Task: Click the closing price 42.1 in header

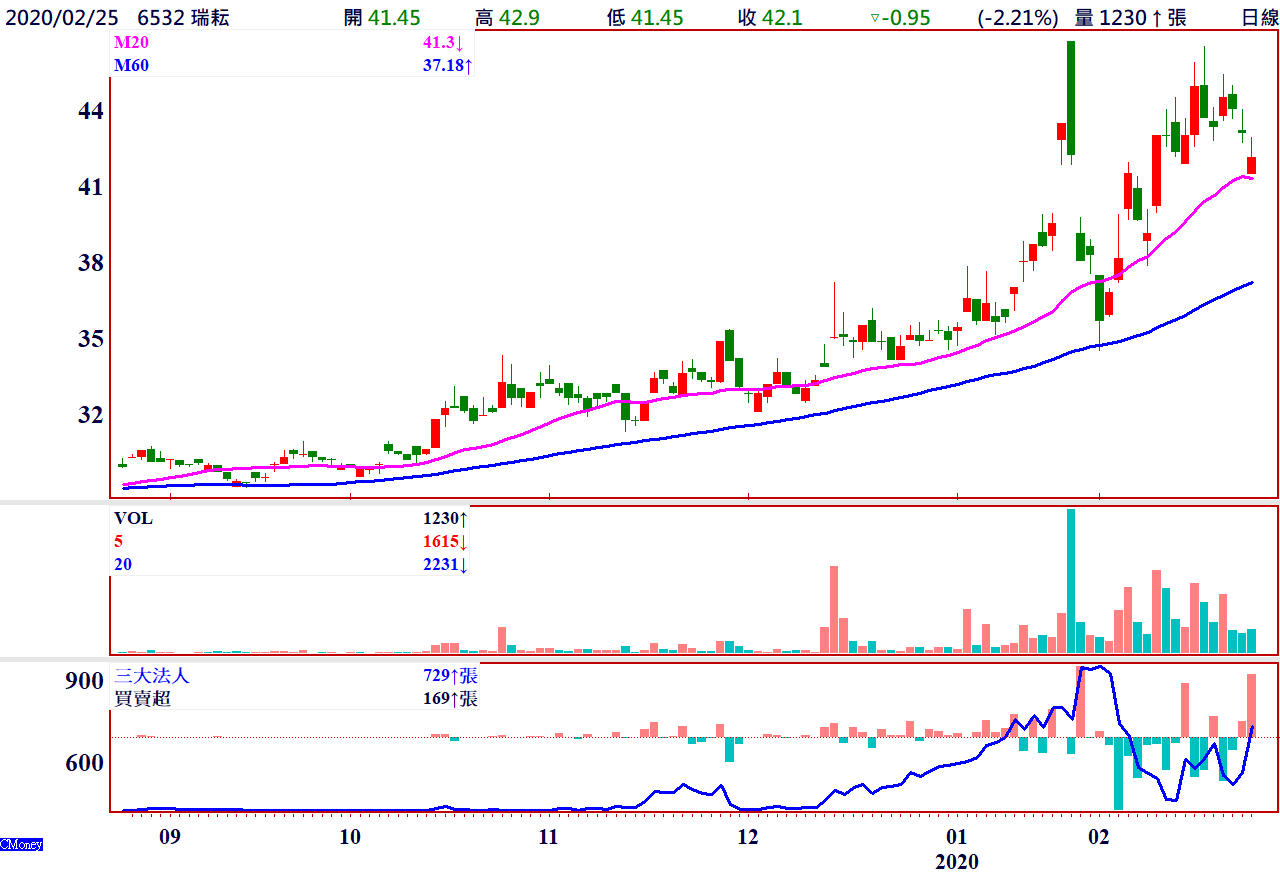Action: pos(779,18)
